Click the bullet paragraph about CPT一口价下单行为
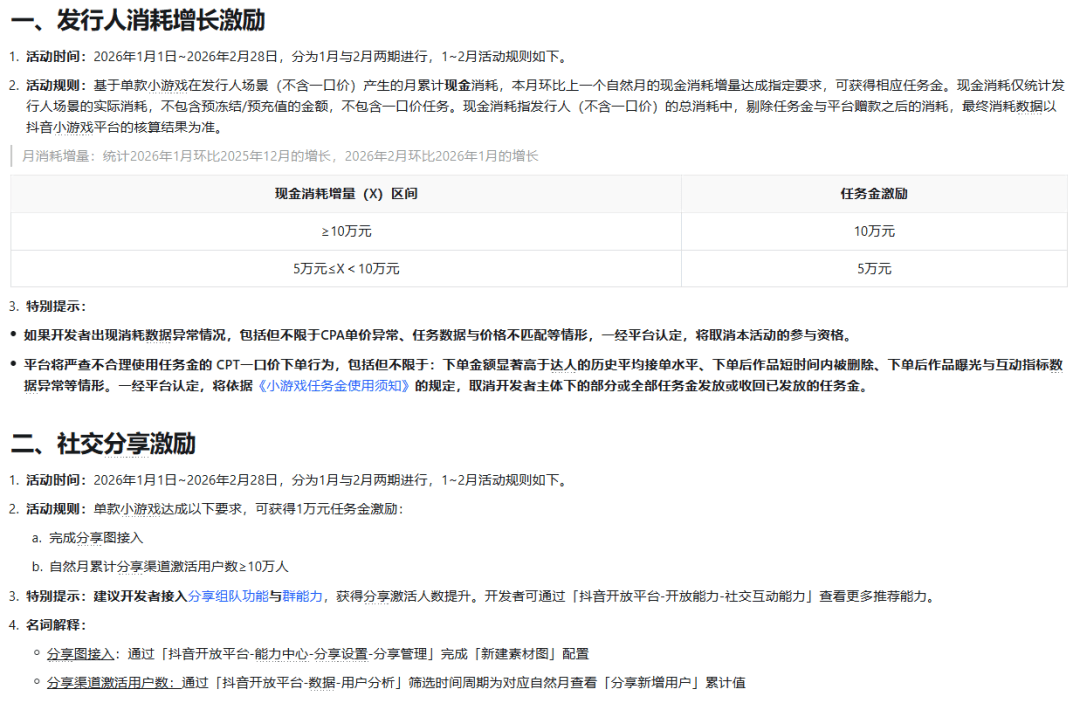This screenshot has height=703, width=1080. (x=540, y=375)
